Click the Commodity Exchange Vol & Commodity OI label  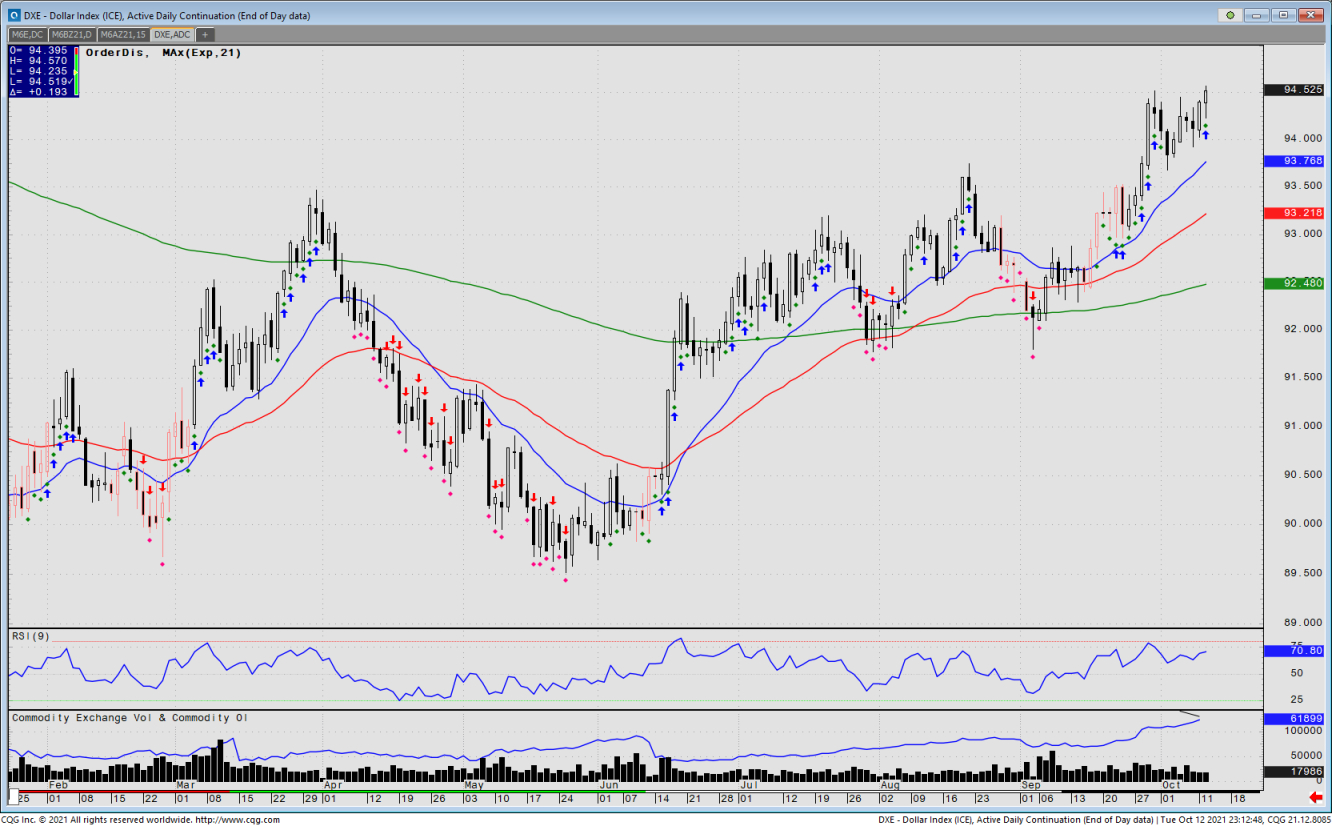tap(130, 718)
